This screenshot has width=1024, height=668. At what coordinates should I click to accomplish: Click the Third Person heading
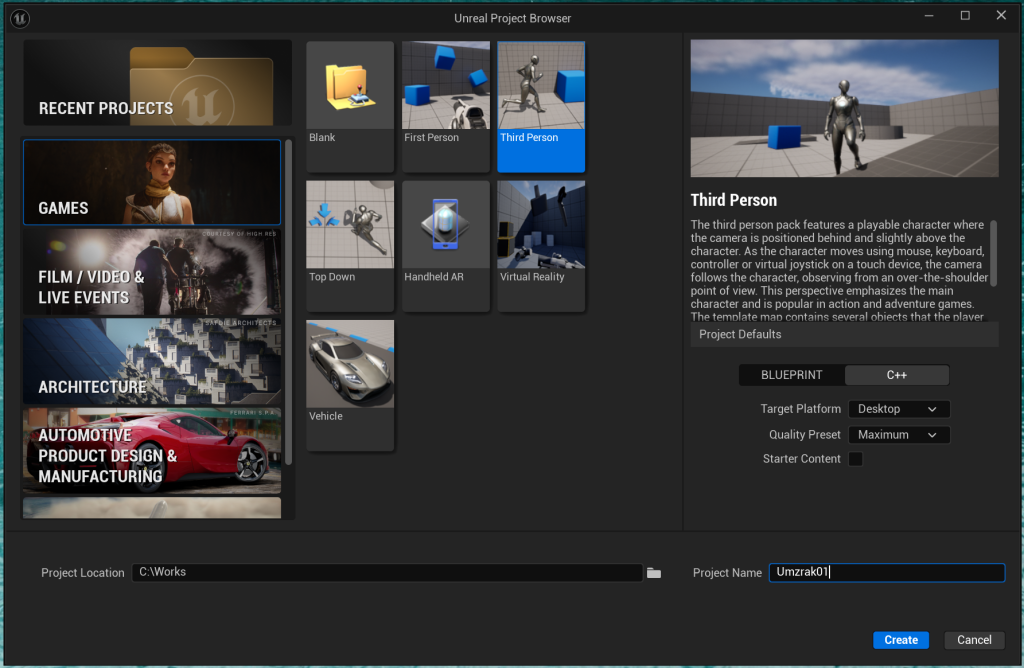[734, 200]
